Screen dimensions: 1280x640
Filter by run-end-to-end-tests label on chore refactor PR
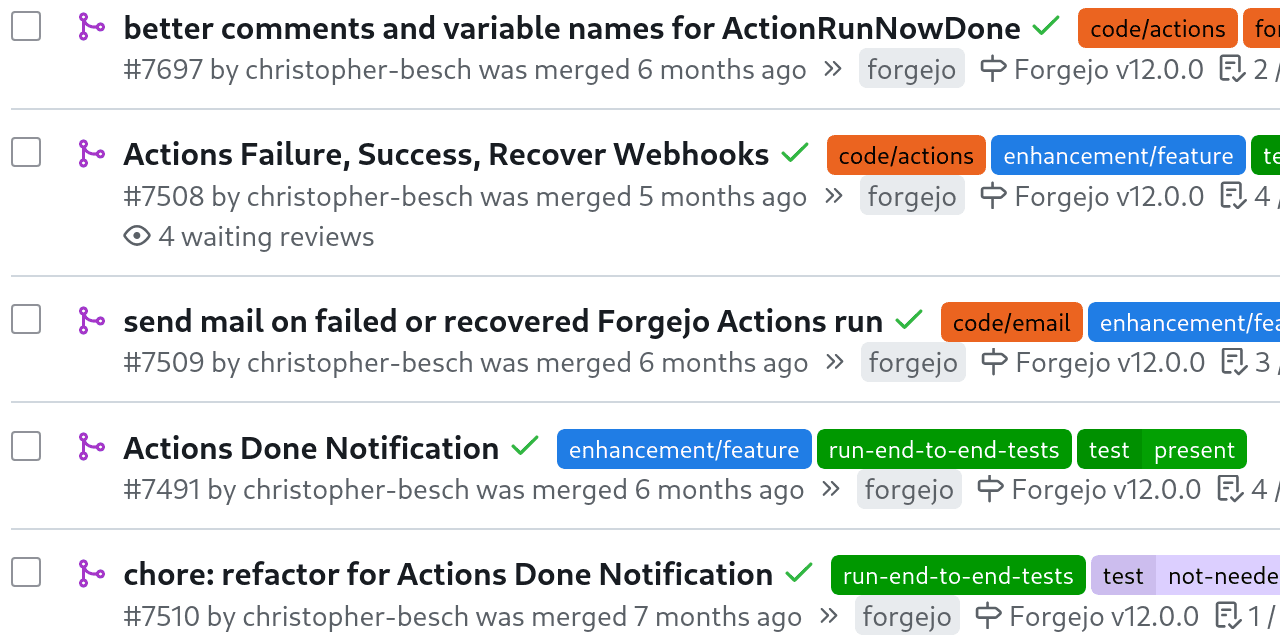pos(957,575)
